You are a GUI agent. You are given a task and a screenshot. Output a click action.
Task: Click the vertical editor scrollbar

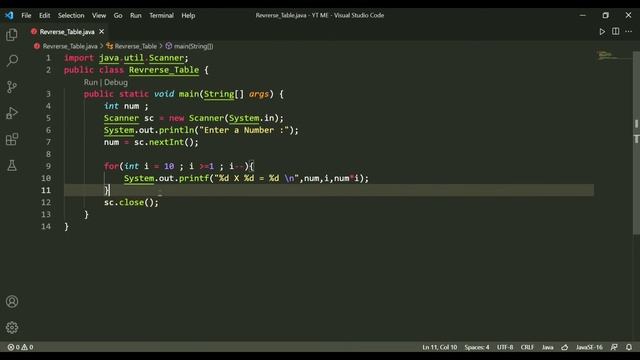636,143
